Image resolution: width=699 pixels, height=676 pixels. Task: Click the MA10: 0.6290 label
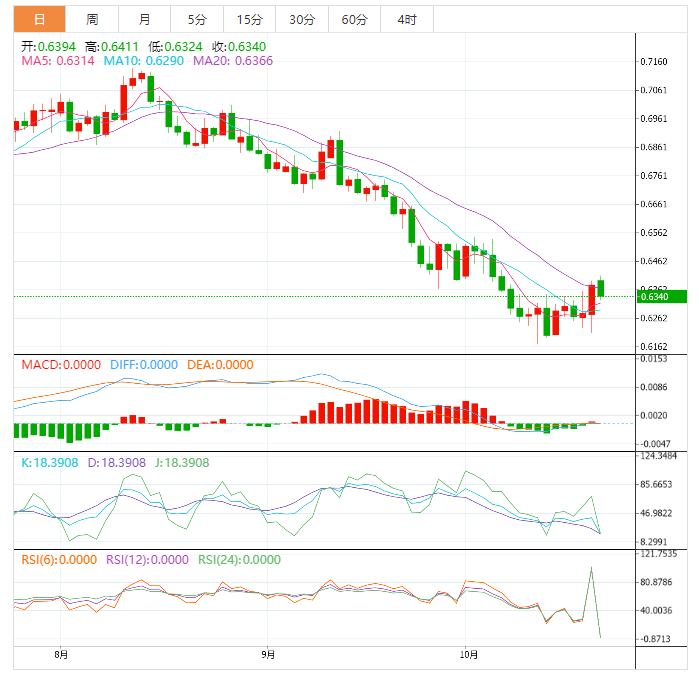click(144, 61)
